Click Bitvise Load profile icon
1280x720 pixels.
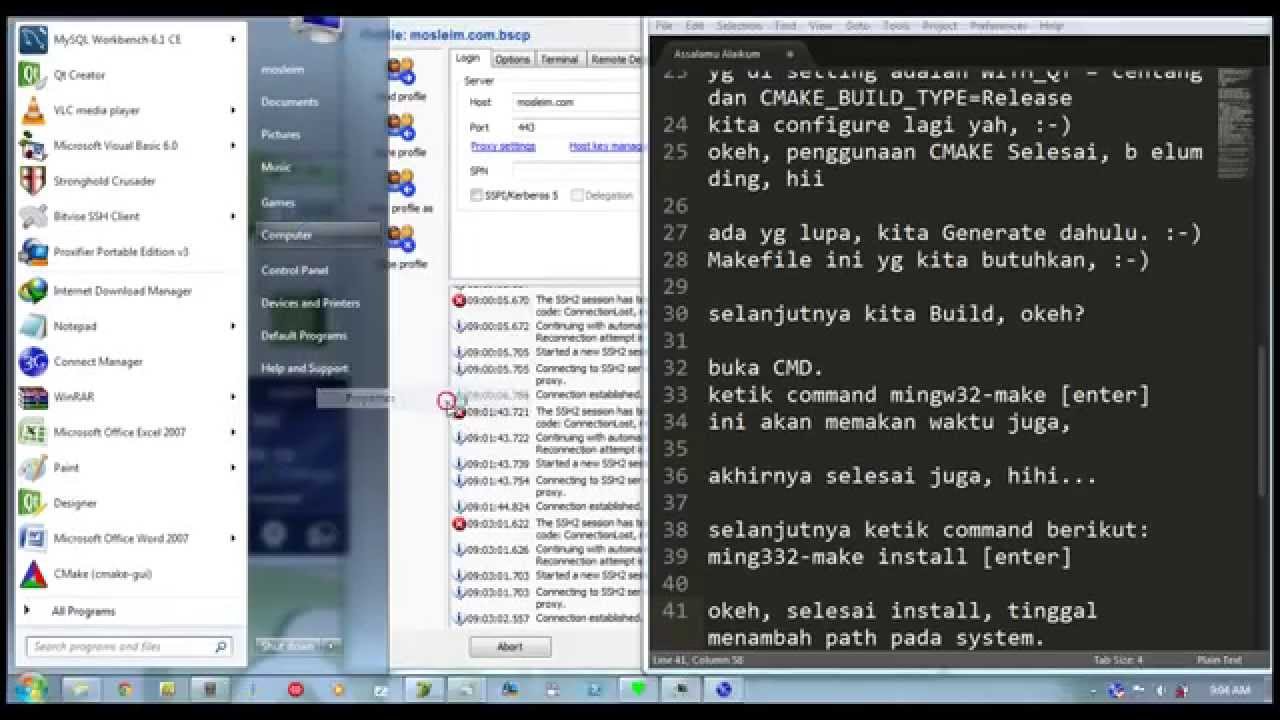click(x=402, y=72)
